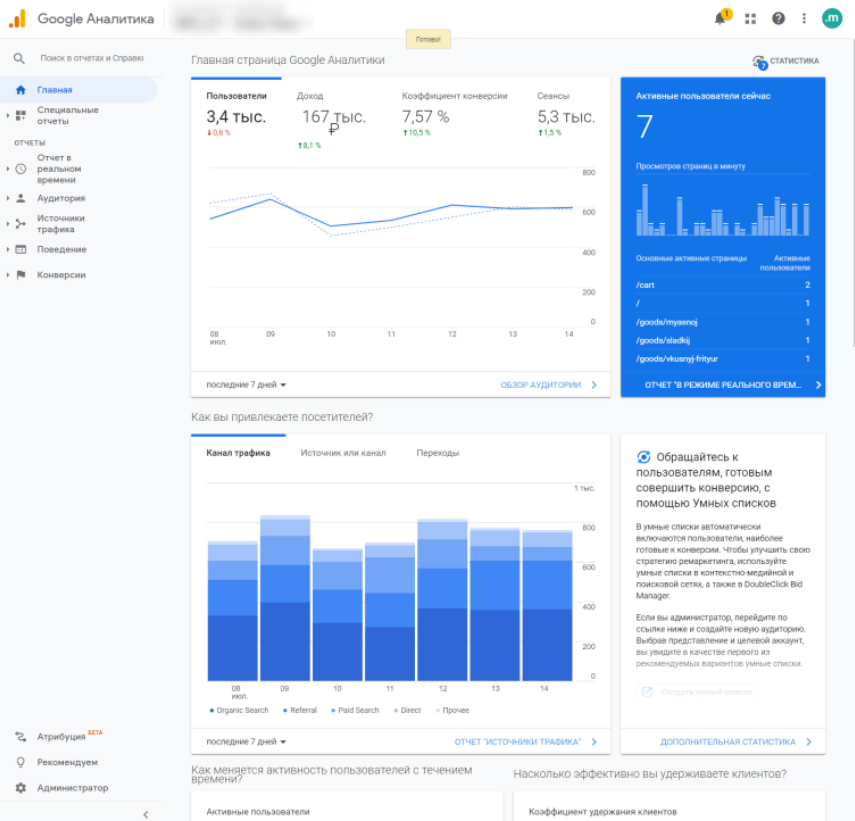Click the Специальные отчеты dashboard icon
This screenshot has height=821, width=855.
[21, 115]
